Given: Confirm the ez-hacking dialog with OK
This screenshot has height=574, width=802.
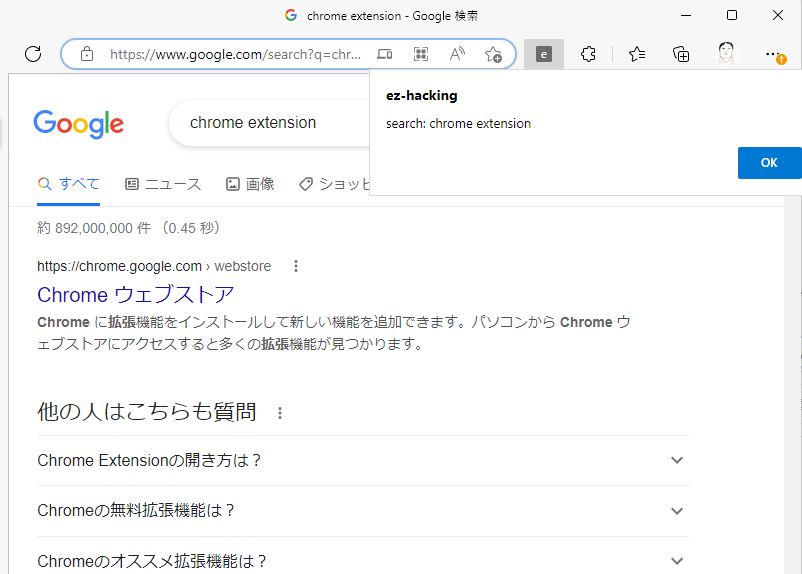Looking at the screenshot, I should pyautogui.click(x=769, y=163).
